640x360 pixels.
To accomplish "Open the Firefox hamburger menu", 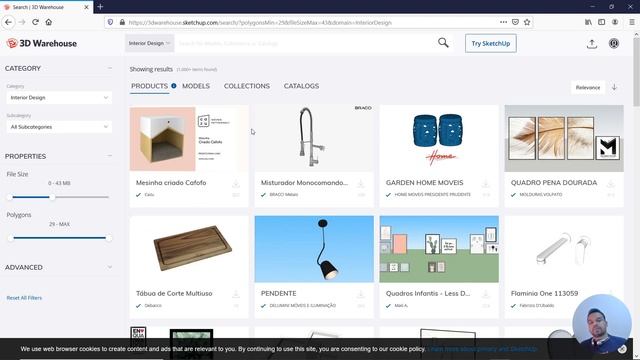I will tap(631, 22).
